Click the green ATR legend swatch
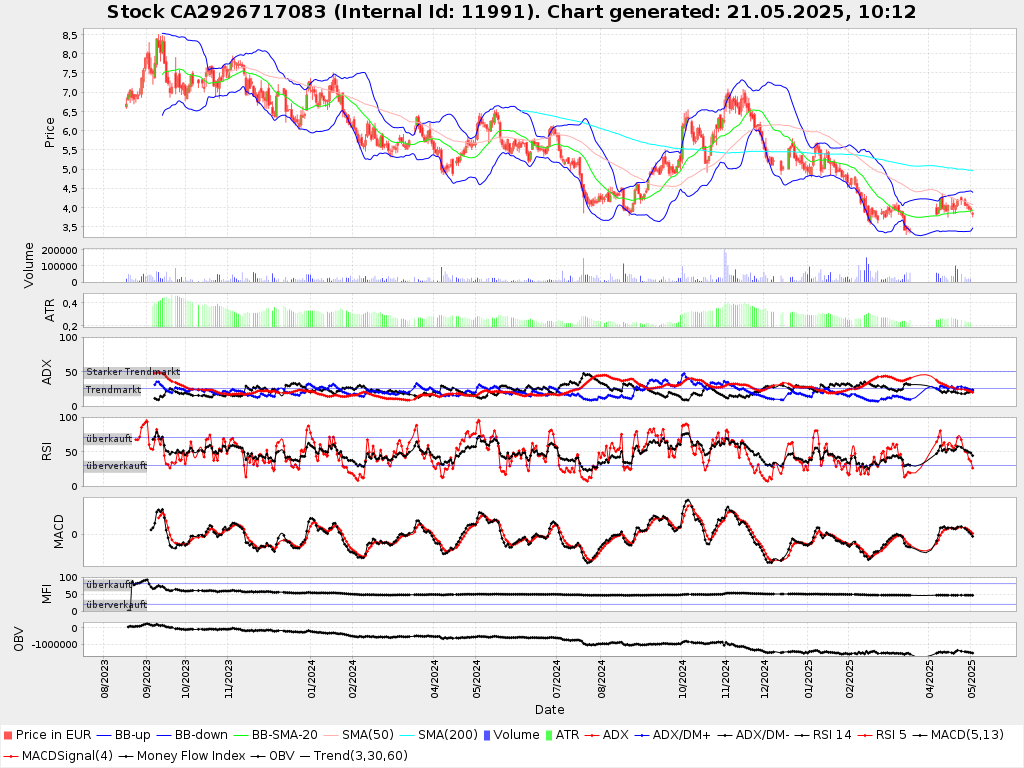The width and height of the screenshot is (1024, 768). point(549,735)
